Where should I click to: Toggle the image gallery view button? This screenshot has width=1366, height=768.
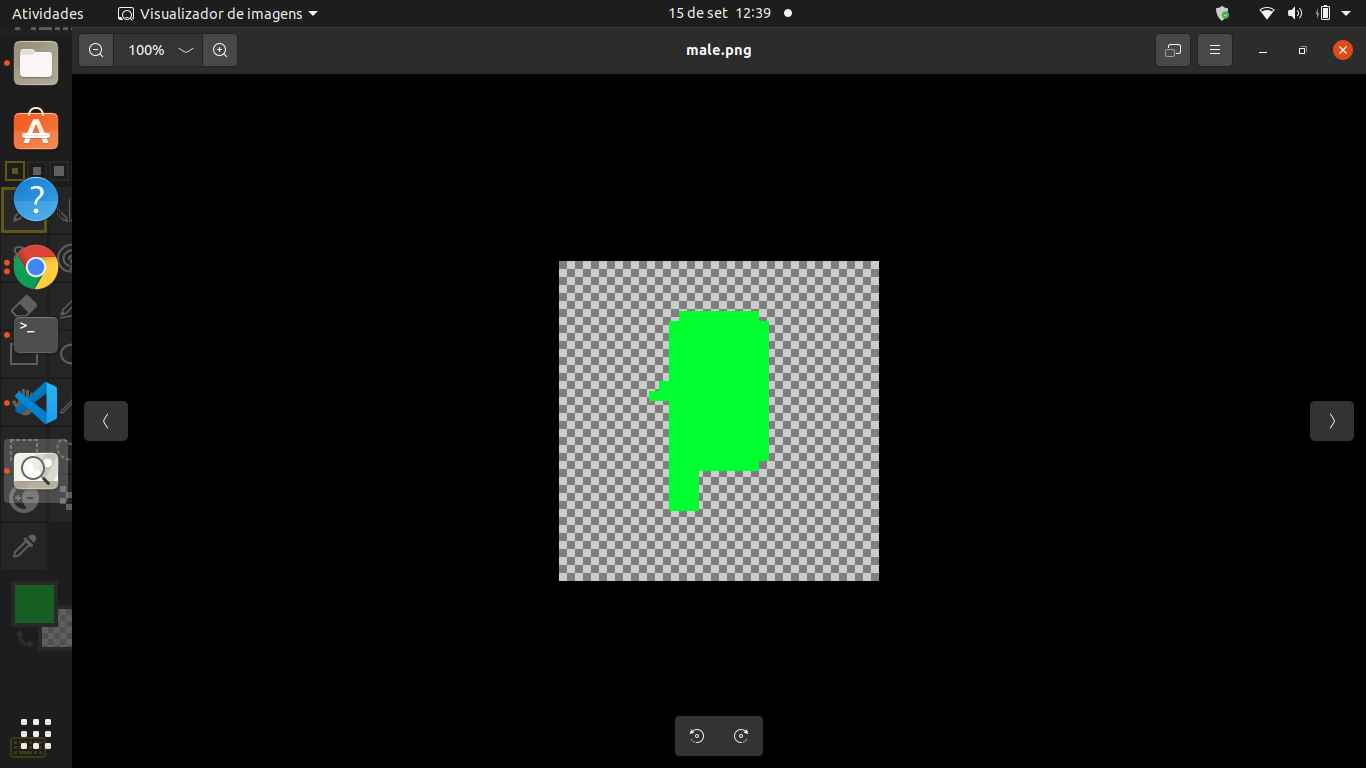(x=1173, y=50)
